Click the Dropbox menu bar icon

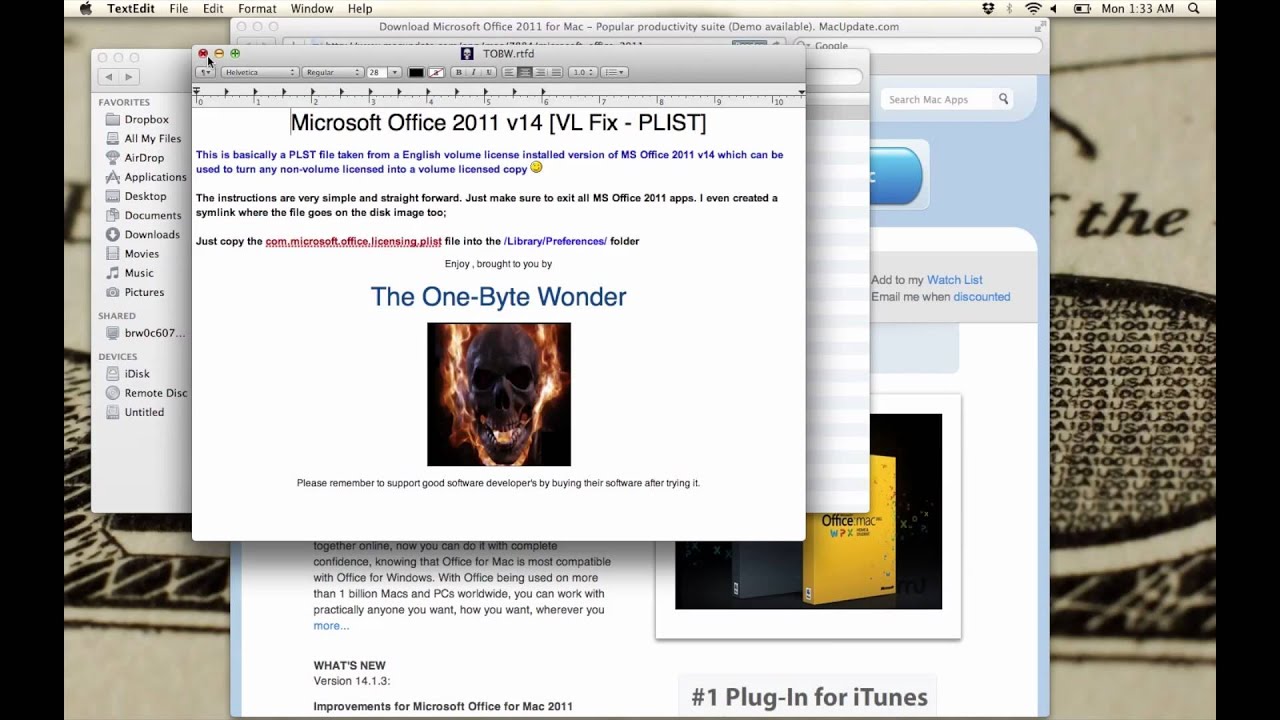click(x=988, y=9)
